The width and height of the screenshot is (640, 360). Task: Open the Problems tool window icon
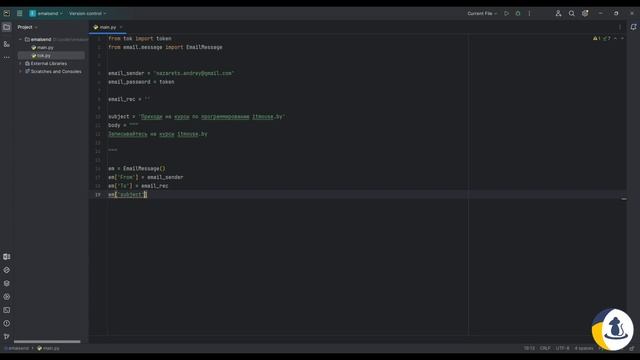[7, 323]
